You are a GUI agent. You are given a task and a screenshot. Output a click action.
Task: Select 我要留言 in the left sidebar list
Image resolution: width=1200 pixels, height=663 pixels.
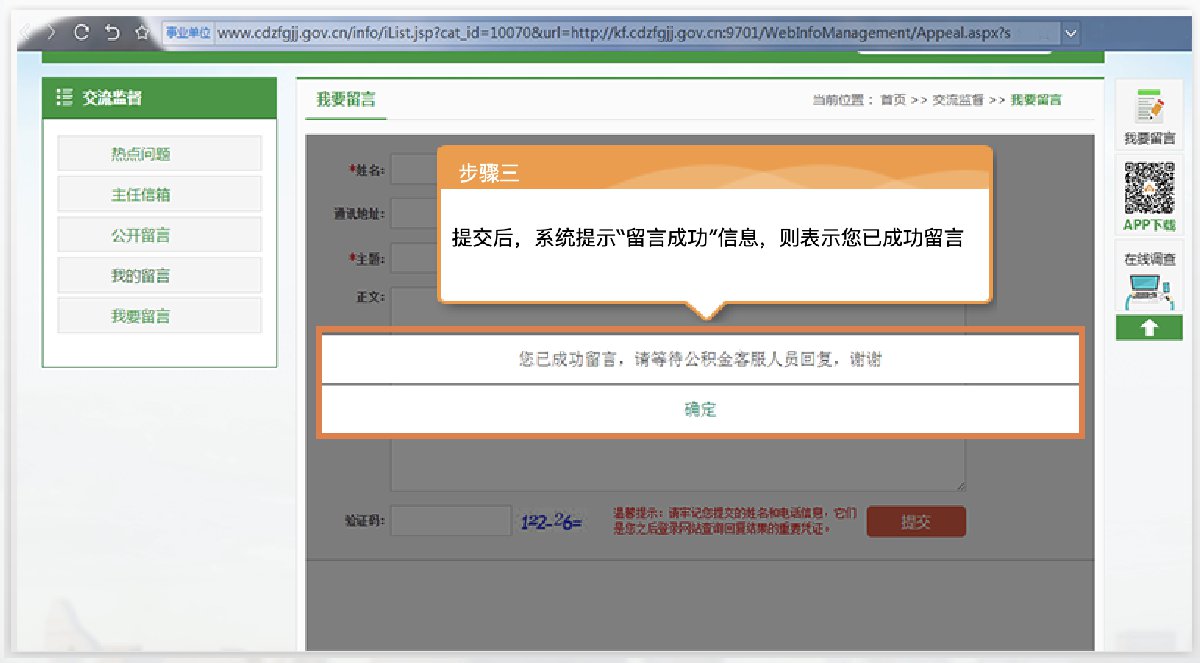[159, 316]
